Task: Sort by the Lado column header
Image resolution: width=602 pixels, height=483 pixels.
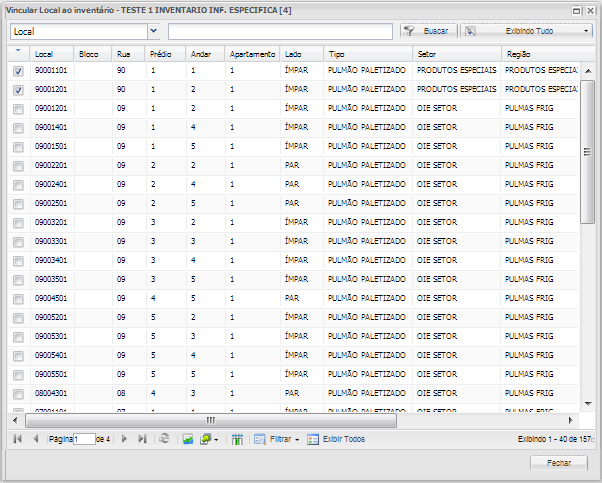Action: pyautogui.click(x=302, y=54)
